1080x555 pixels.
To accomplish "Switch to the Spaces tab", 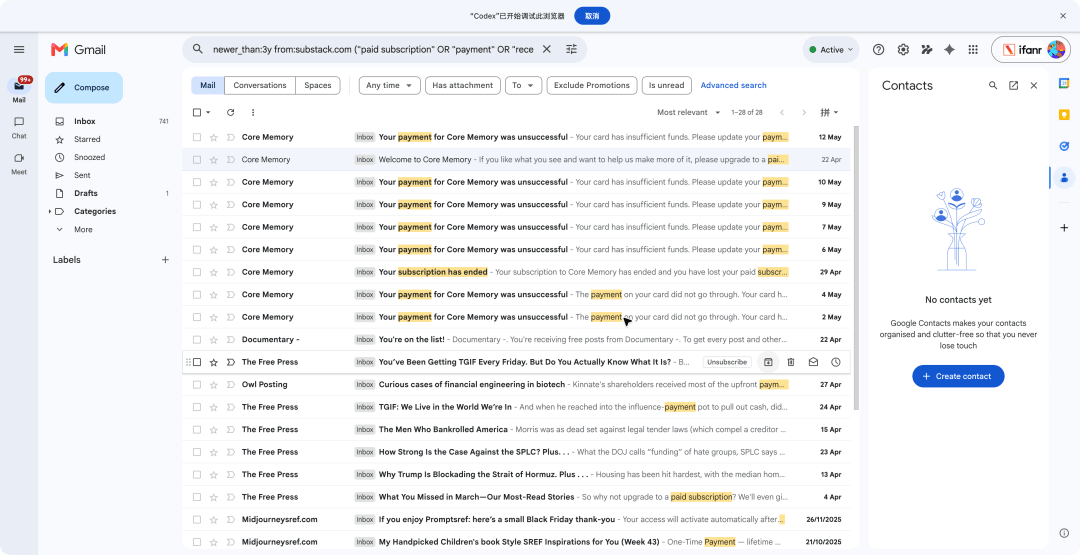I will (318, 85).
